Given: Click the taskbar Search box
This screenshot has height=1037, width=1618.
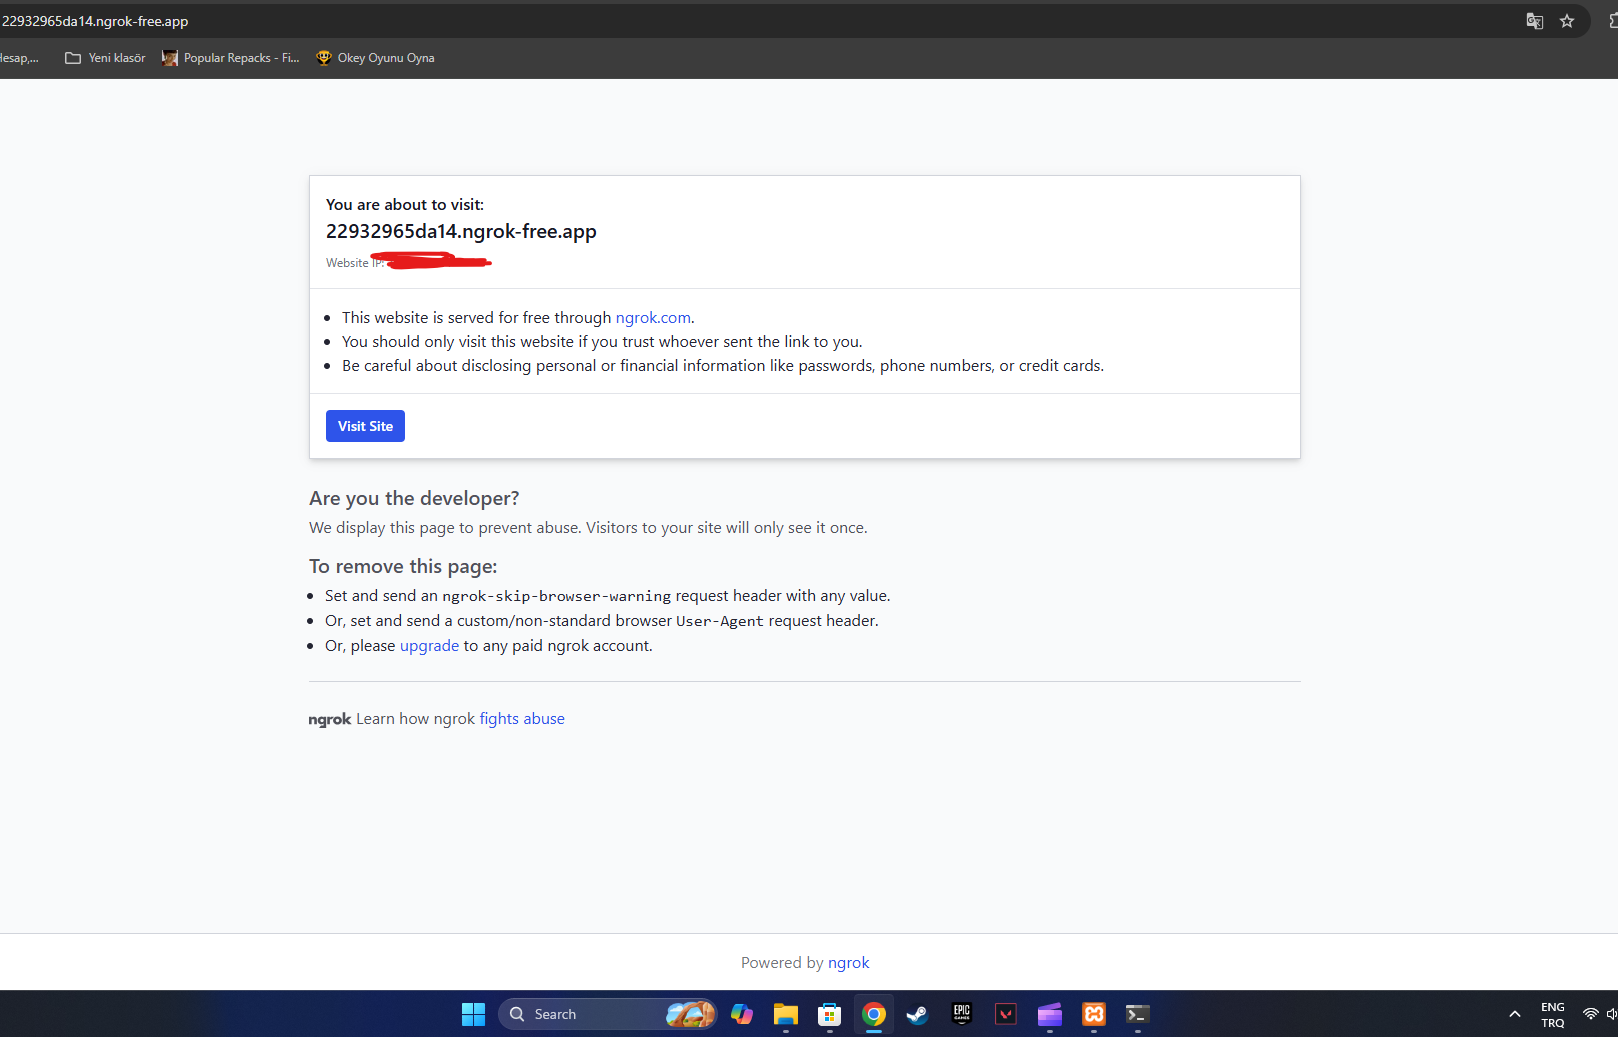Looking at the screenshot, I should (607, 1014).
